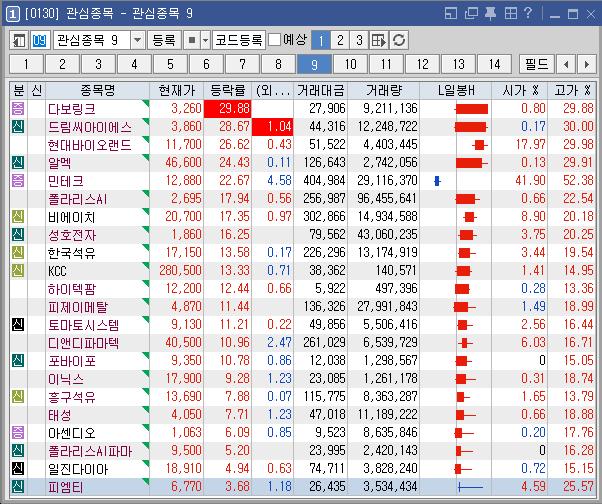Select the stock name 이닉스

(66, 379)
